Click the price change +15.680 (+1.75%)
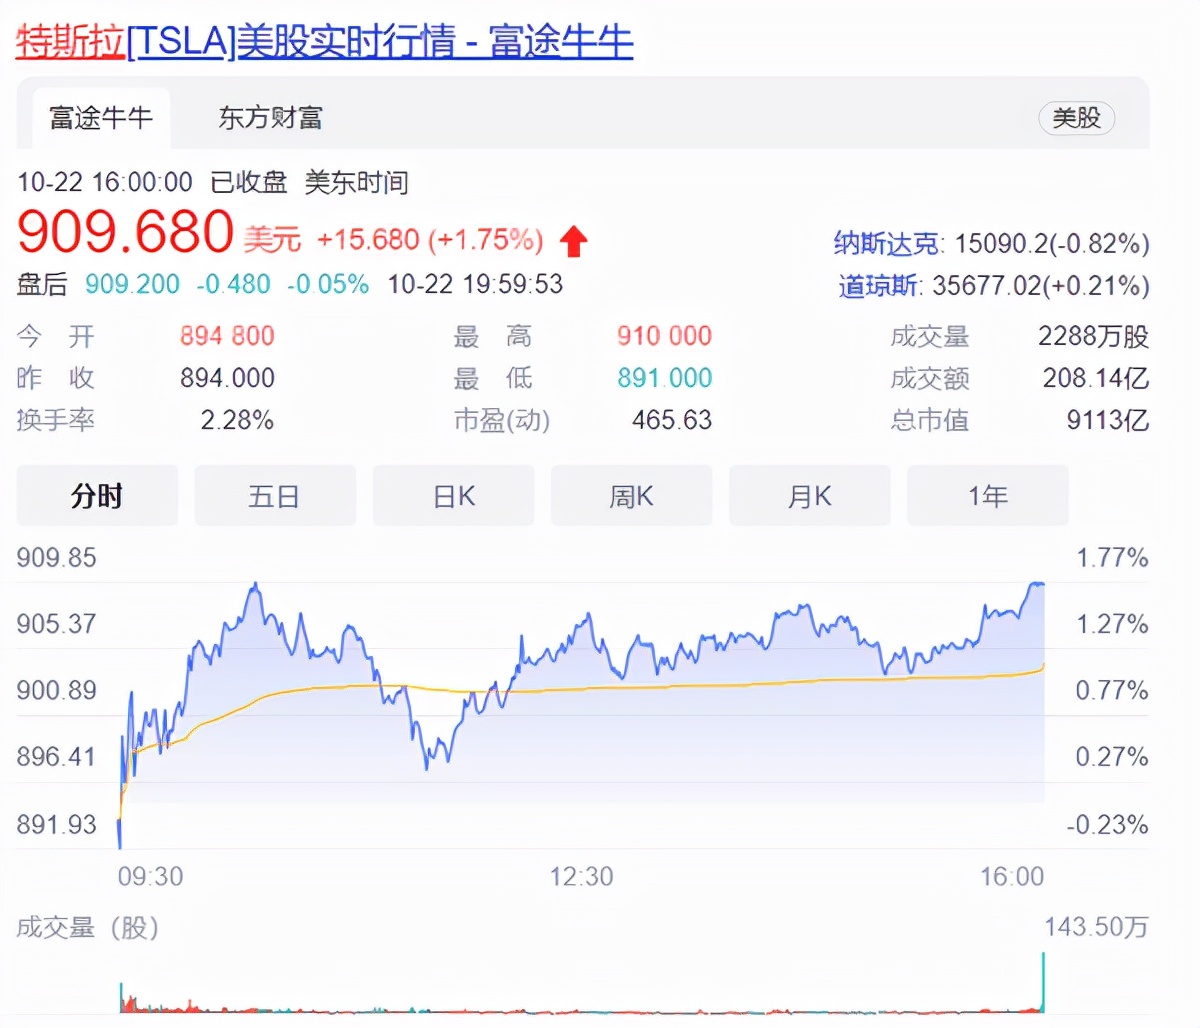The width and height of the screenshot is (1200, 1028). point(430,240)
